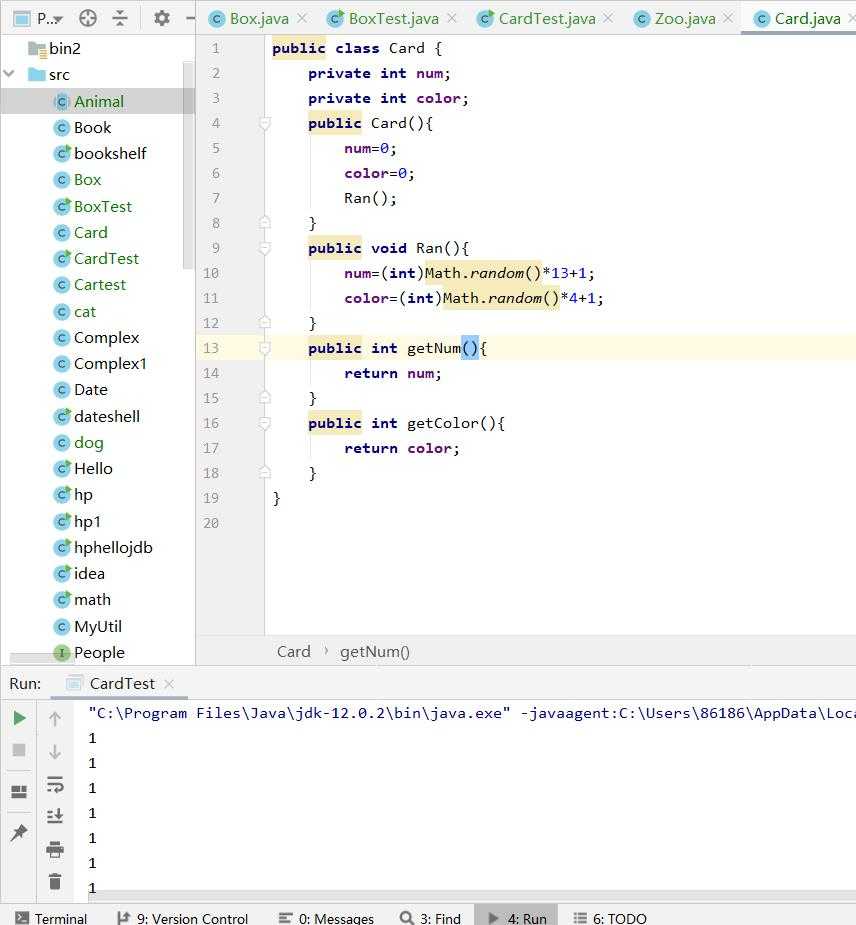Fold the Card() constructor at line 4
856x925 pixels.
pos(265,123)
